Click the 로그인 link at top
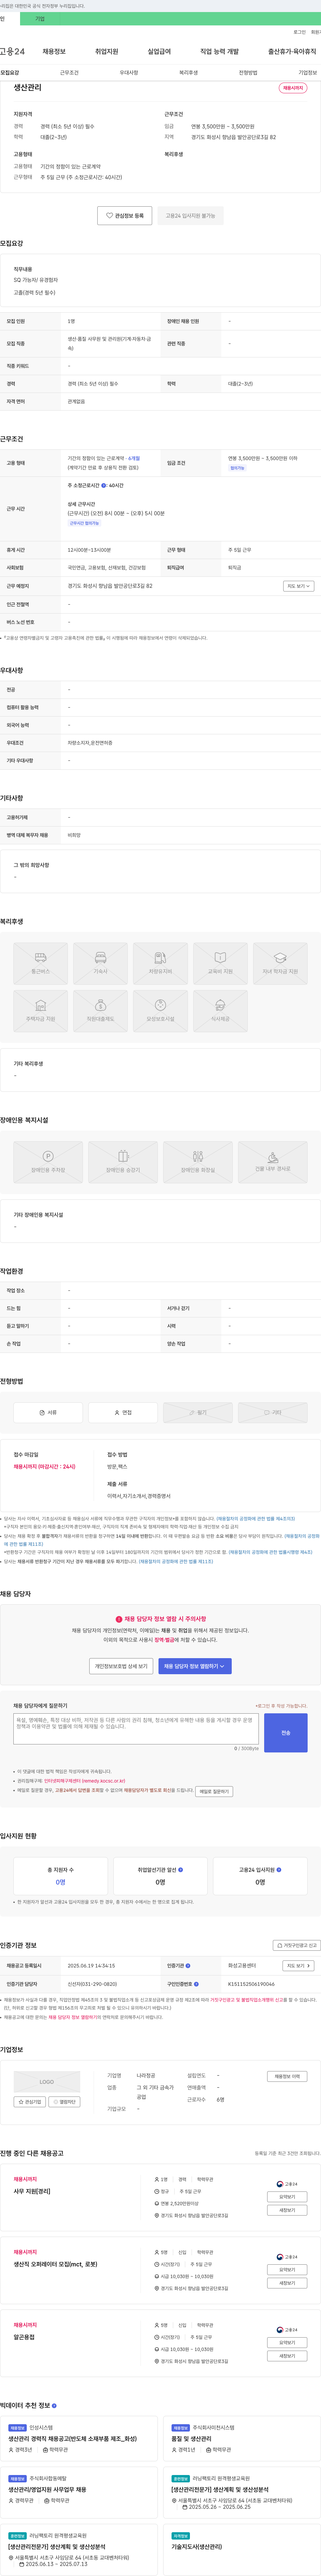This screenshot has width=321, height=2576. pos(299,32)
